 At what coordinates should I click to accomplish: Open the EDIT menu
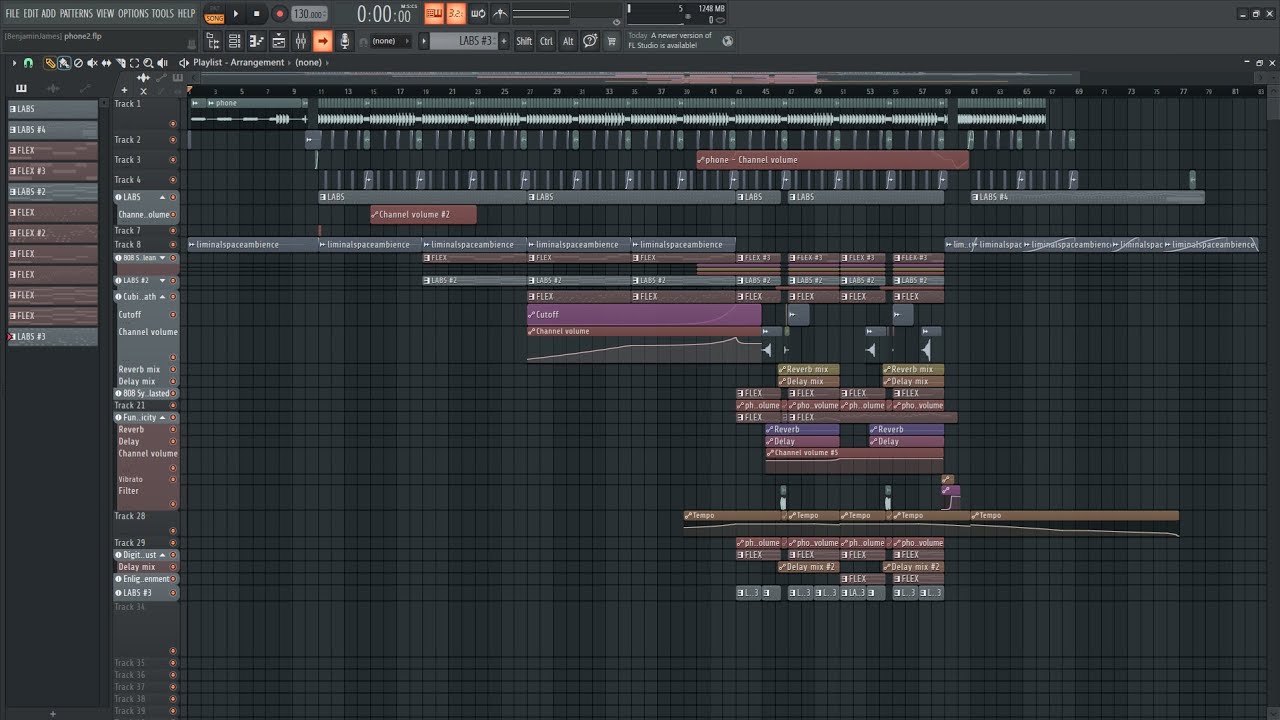click(x=31, y=14)
